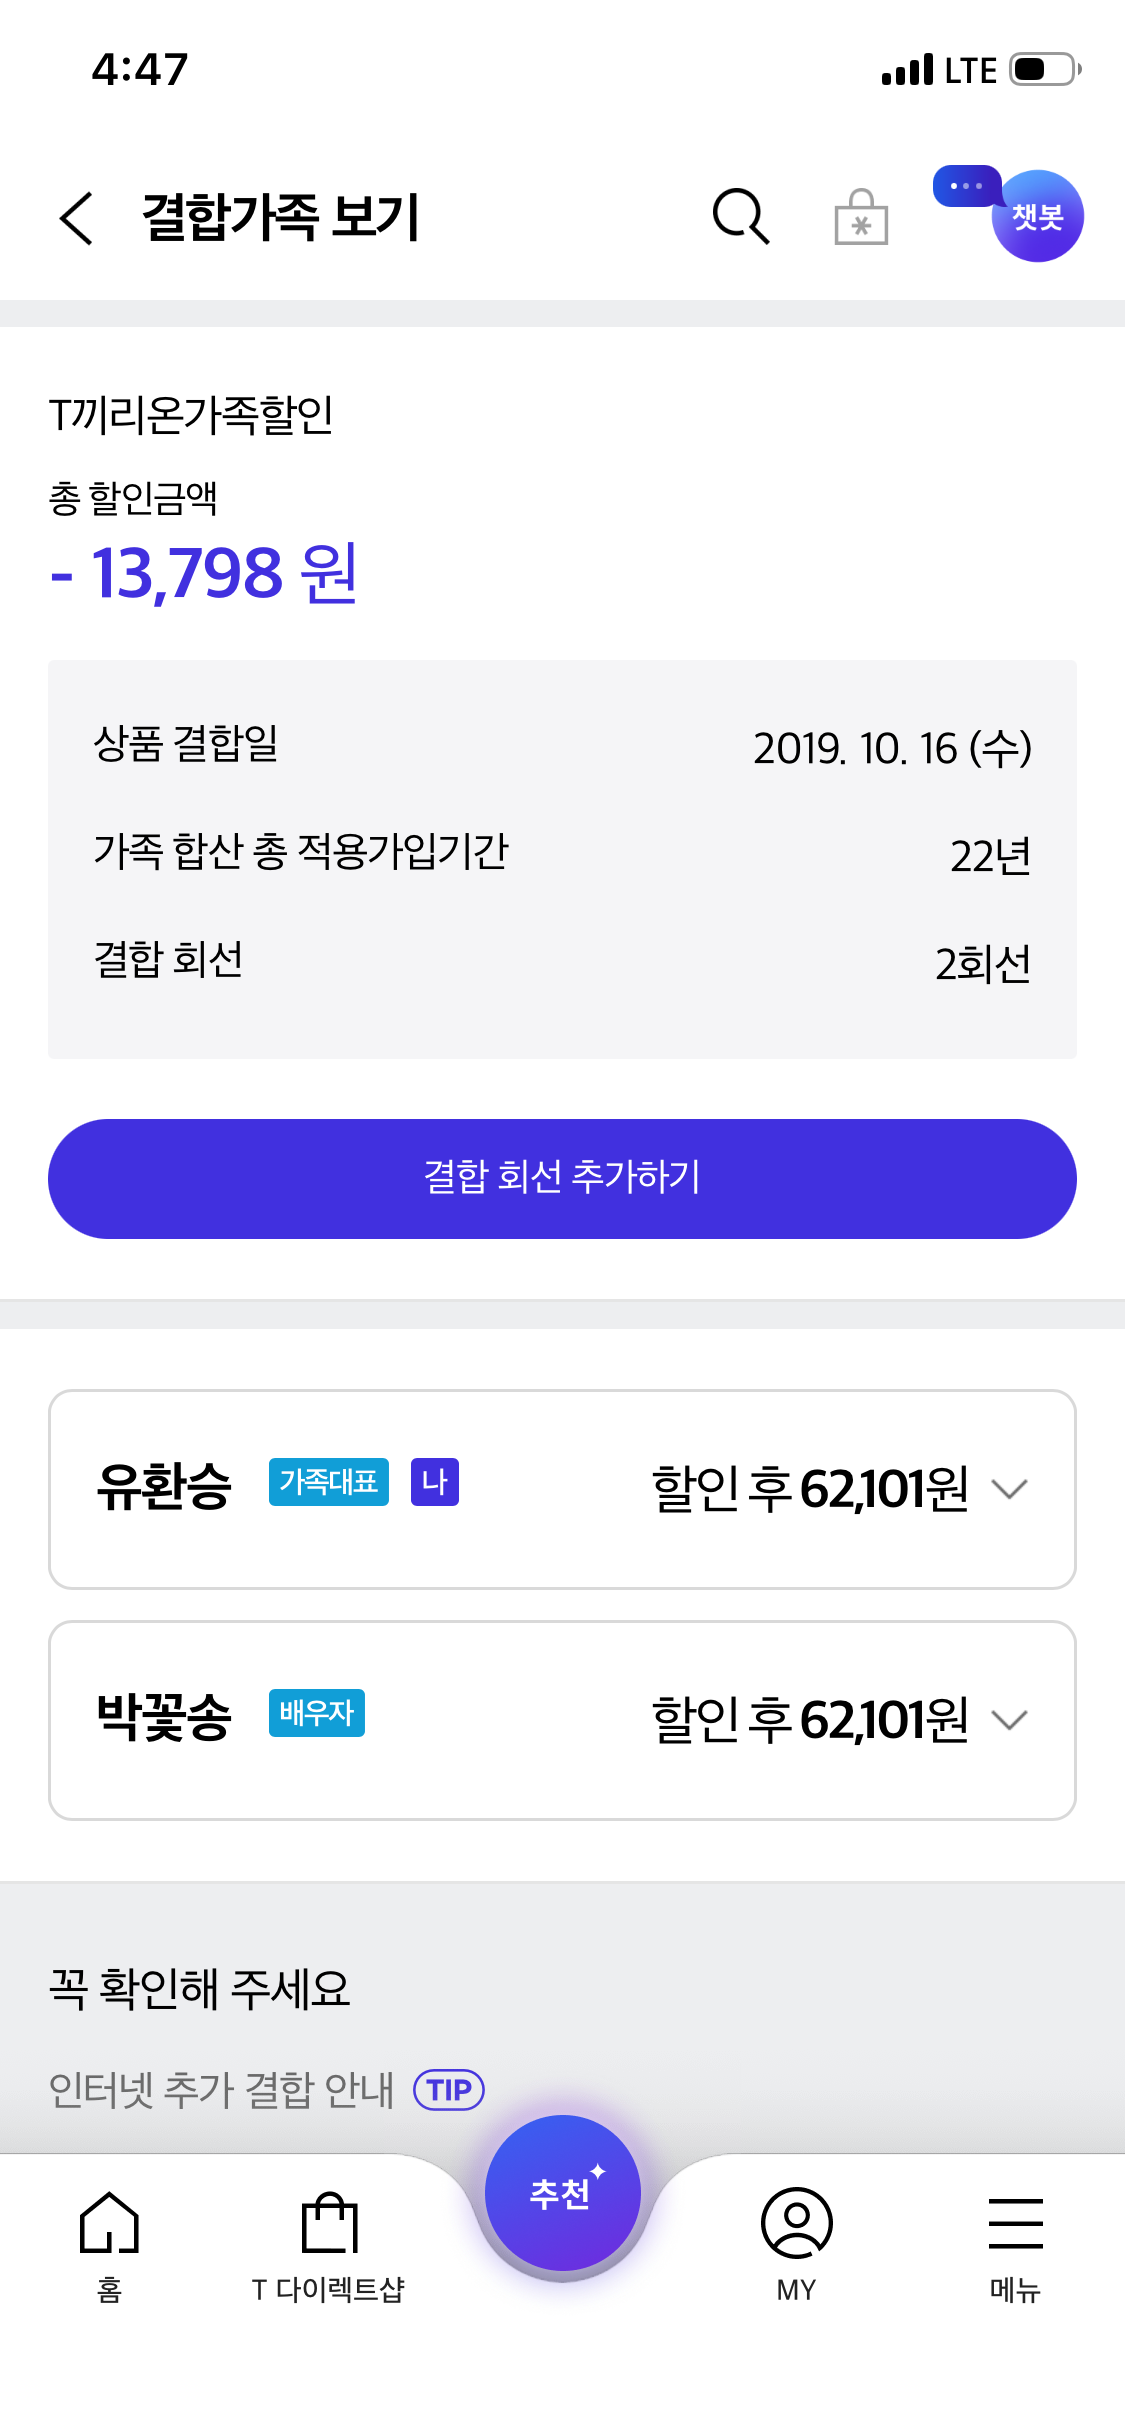
Task: Tap the floating 추천 button
Action: pos(562,2193)
